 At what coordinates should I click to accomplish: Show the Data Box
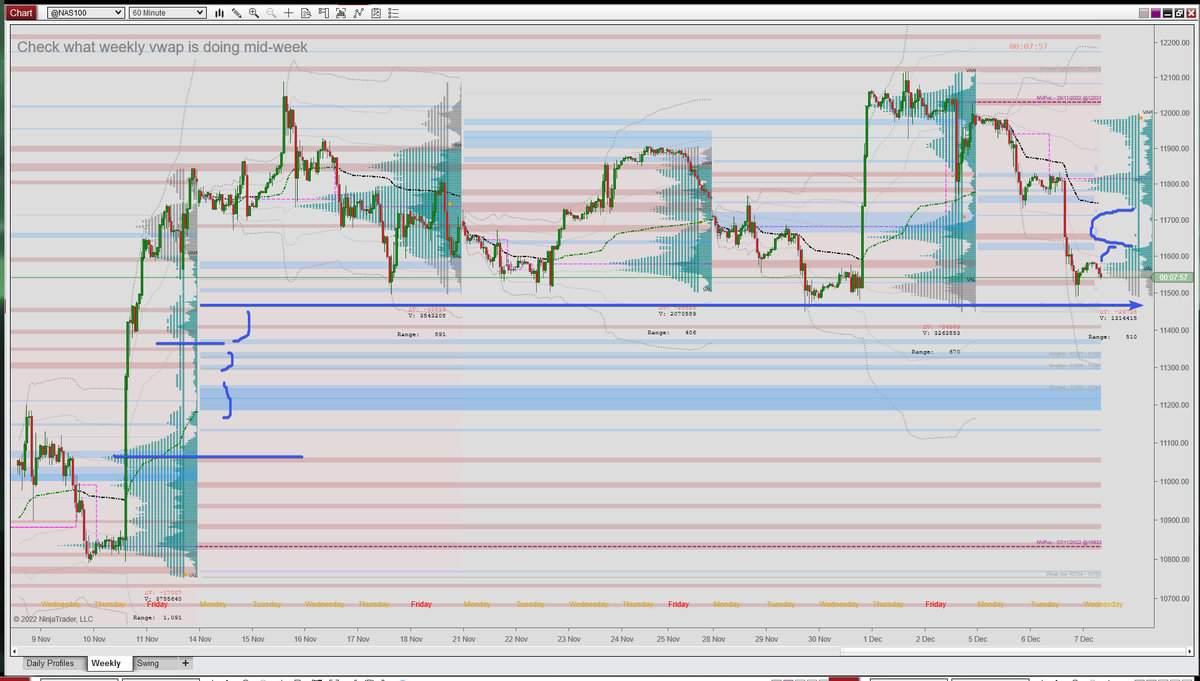coord(306,13)
